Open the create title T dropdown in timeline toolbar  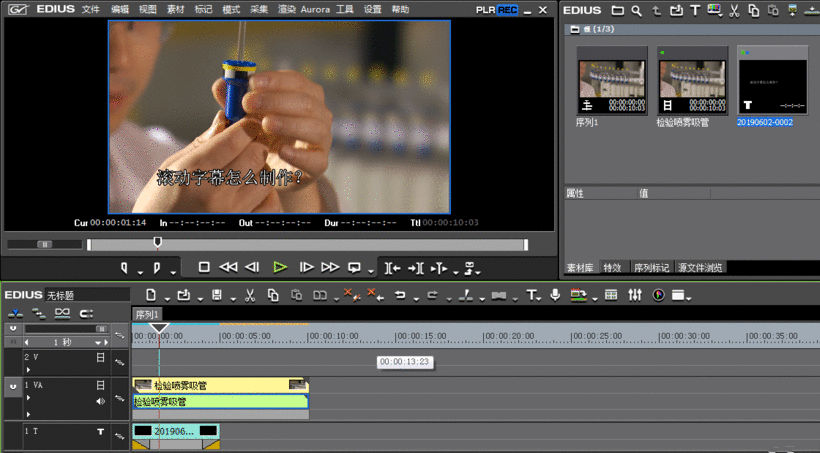[x=533, y=295]
